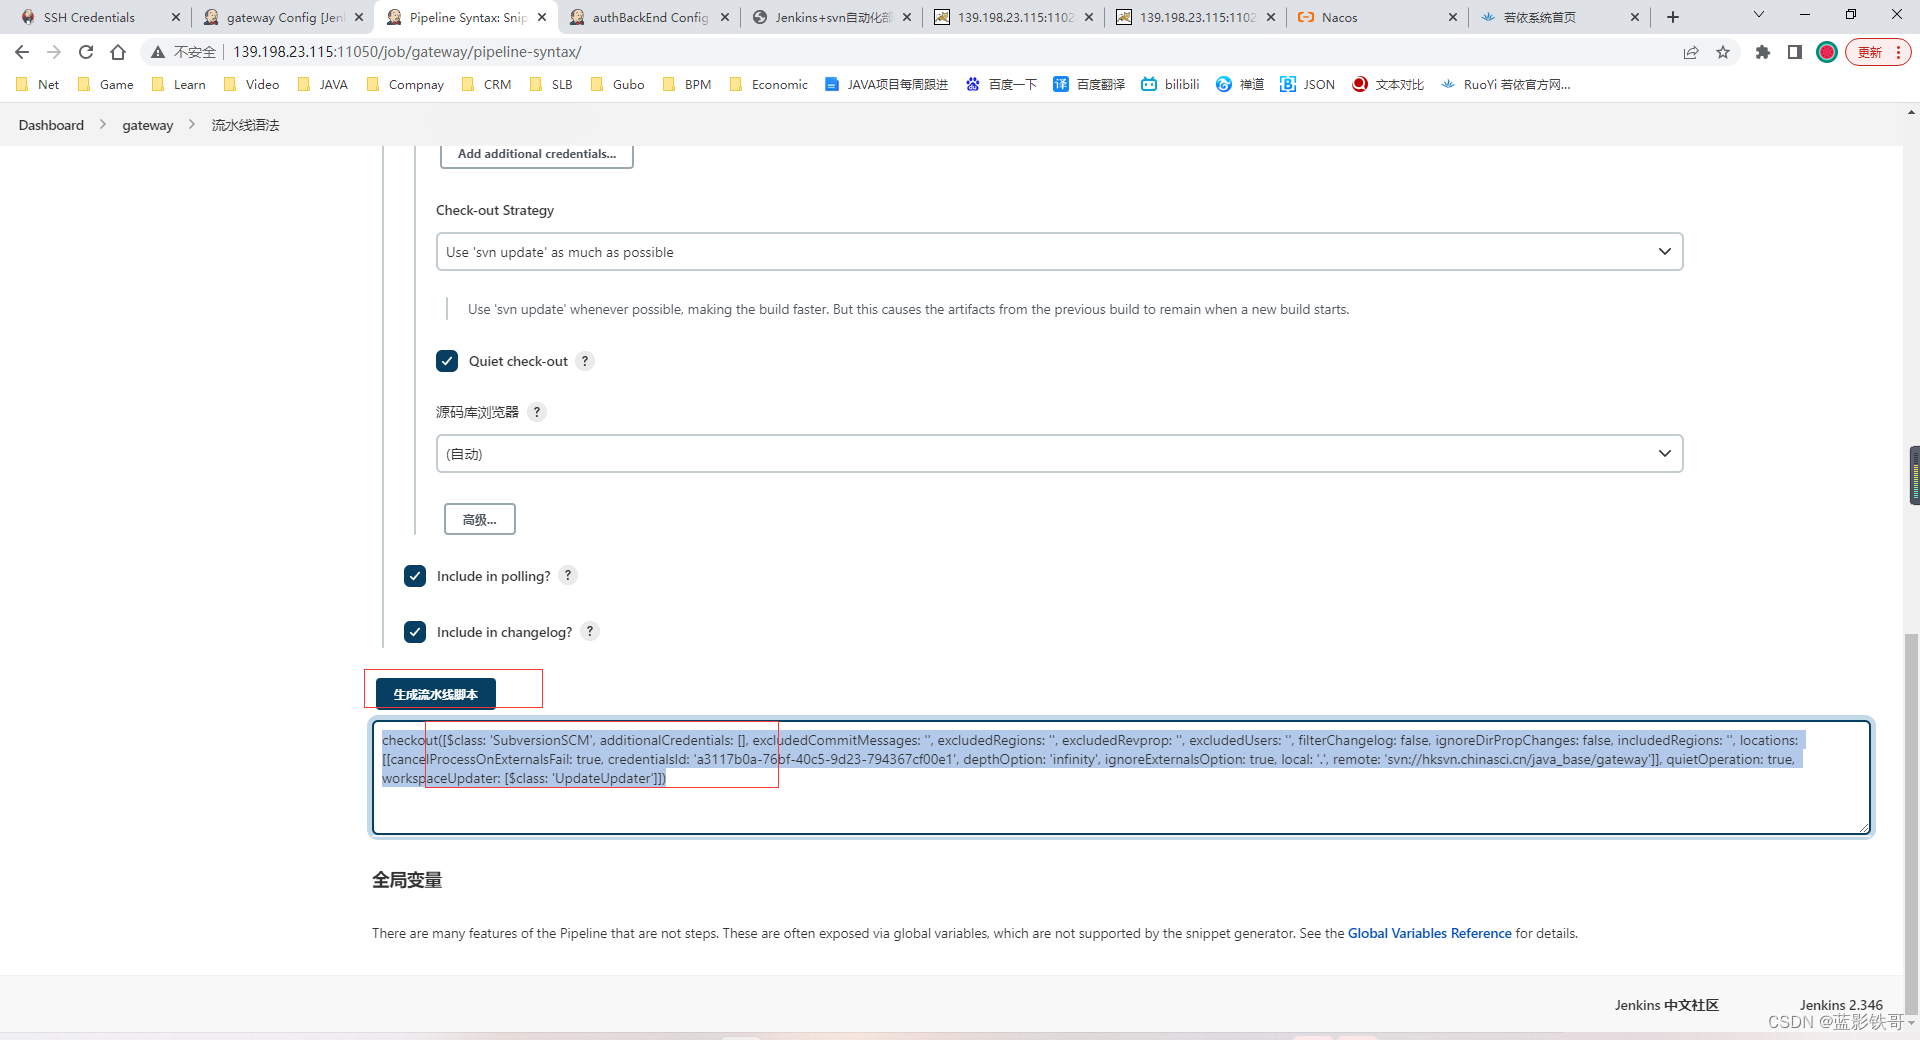
Task: Open the Game bookmarks folder
Action: click(106, 85)
